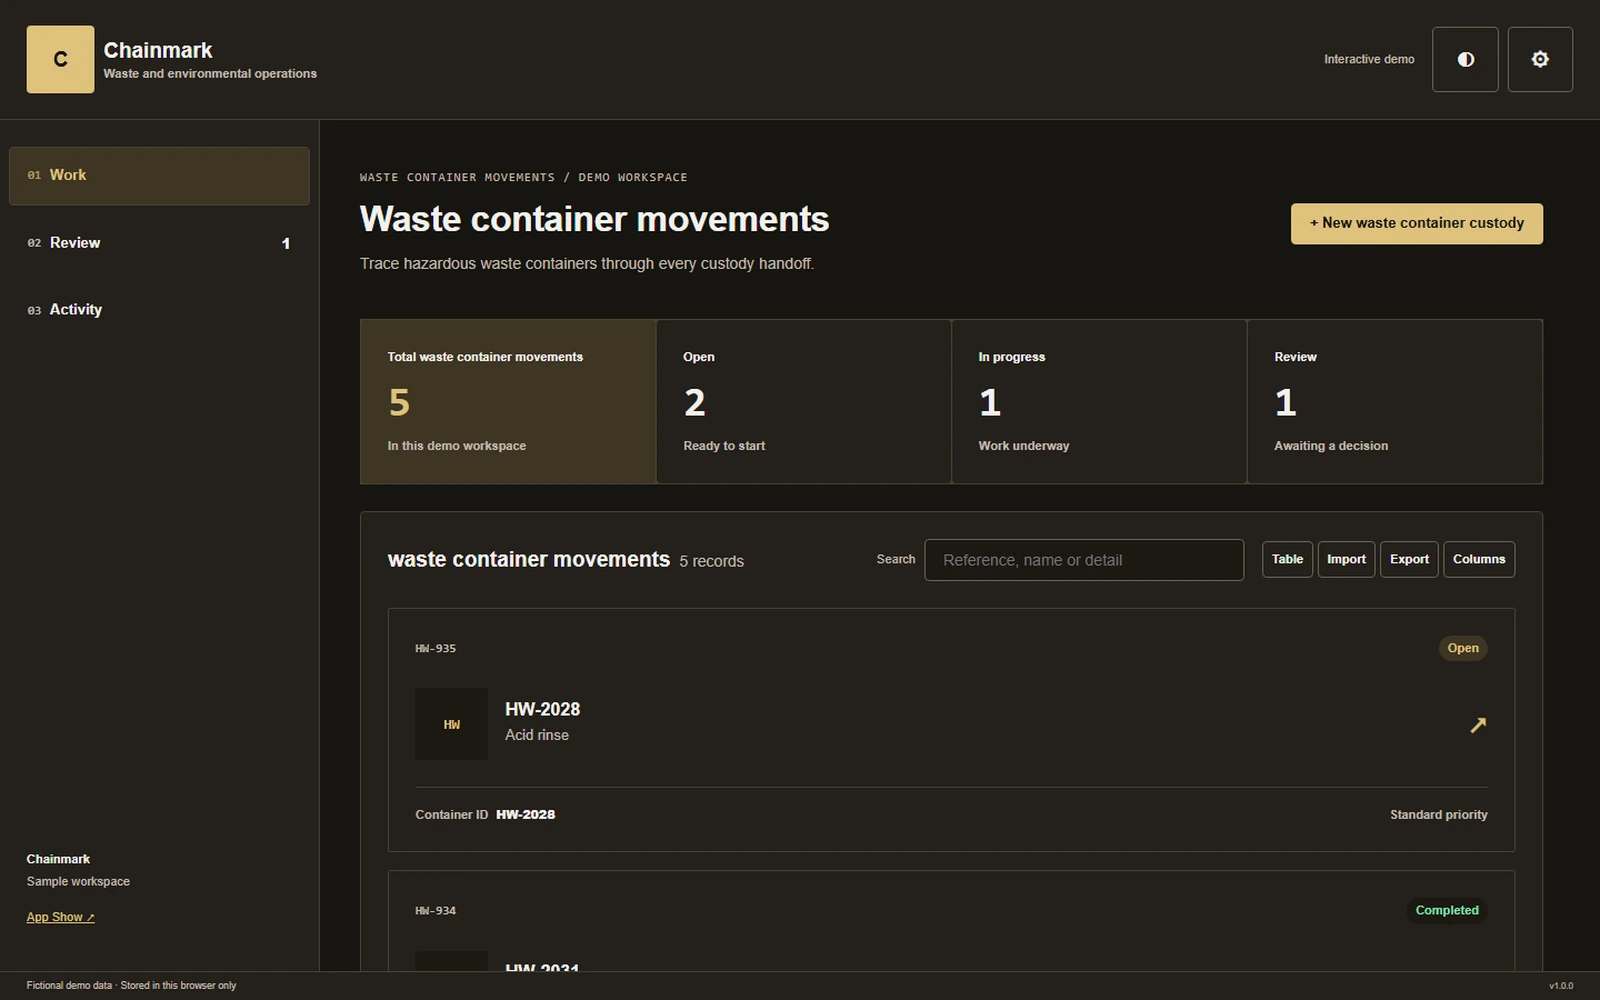Select the Work navigation item
Screen dimensions: 1600x1000
pos(159,176)
